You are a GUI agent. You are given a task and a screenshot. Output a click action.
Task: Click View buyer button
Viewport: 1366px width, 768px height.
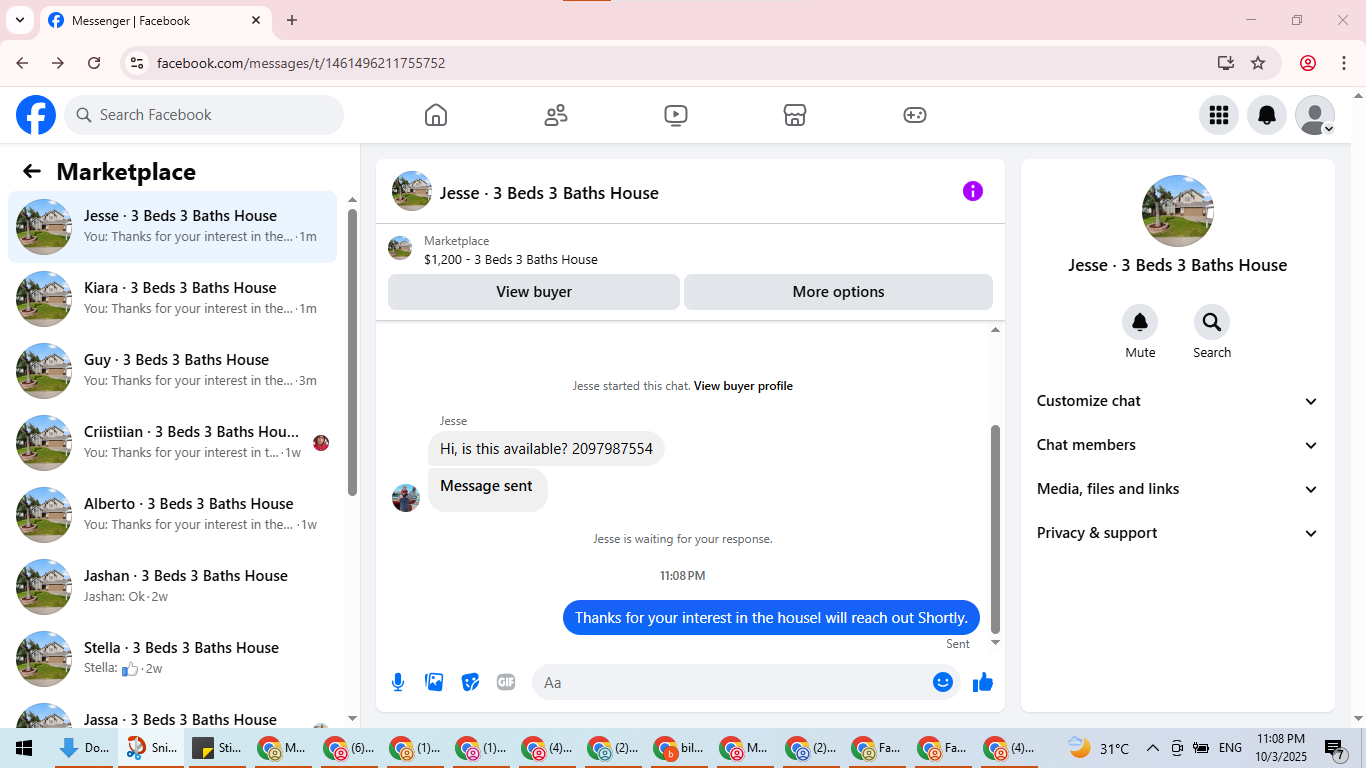(534, 292)
